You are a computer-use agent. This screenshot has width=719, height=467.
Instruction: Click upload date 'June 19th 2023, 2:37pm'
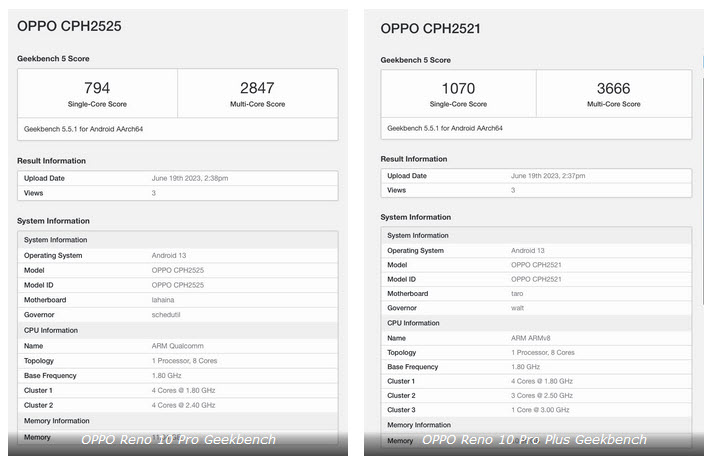pos(548,176)
